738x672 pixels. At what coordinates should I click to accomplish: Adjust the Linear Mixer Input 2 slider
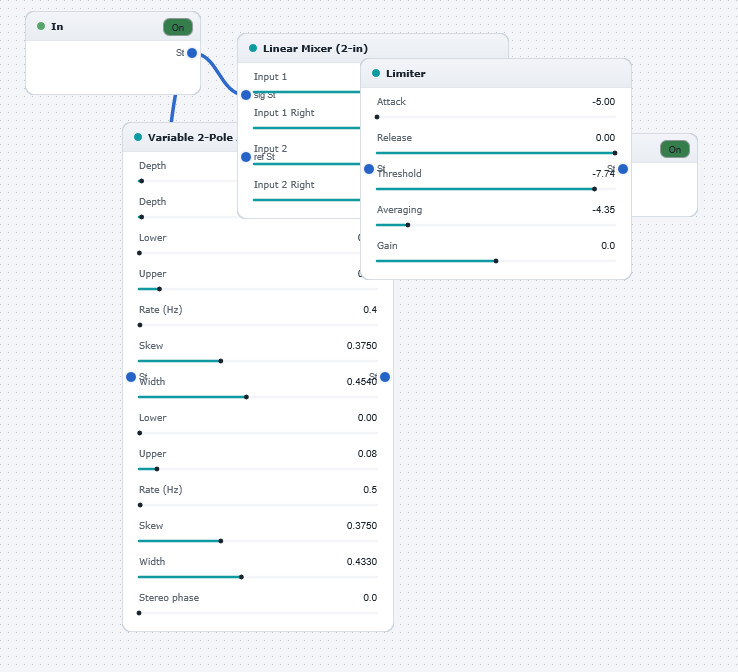tap(306, 164)
